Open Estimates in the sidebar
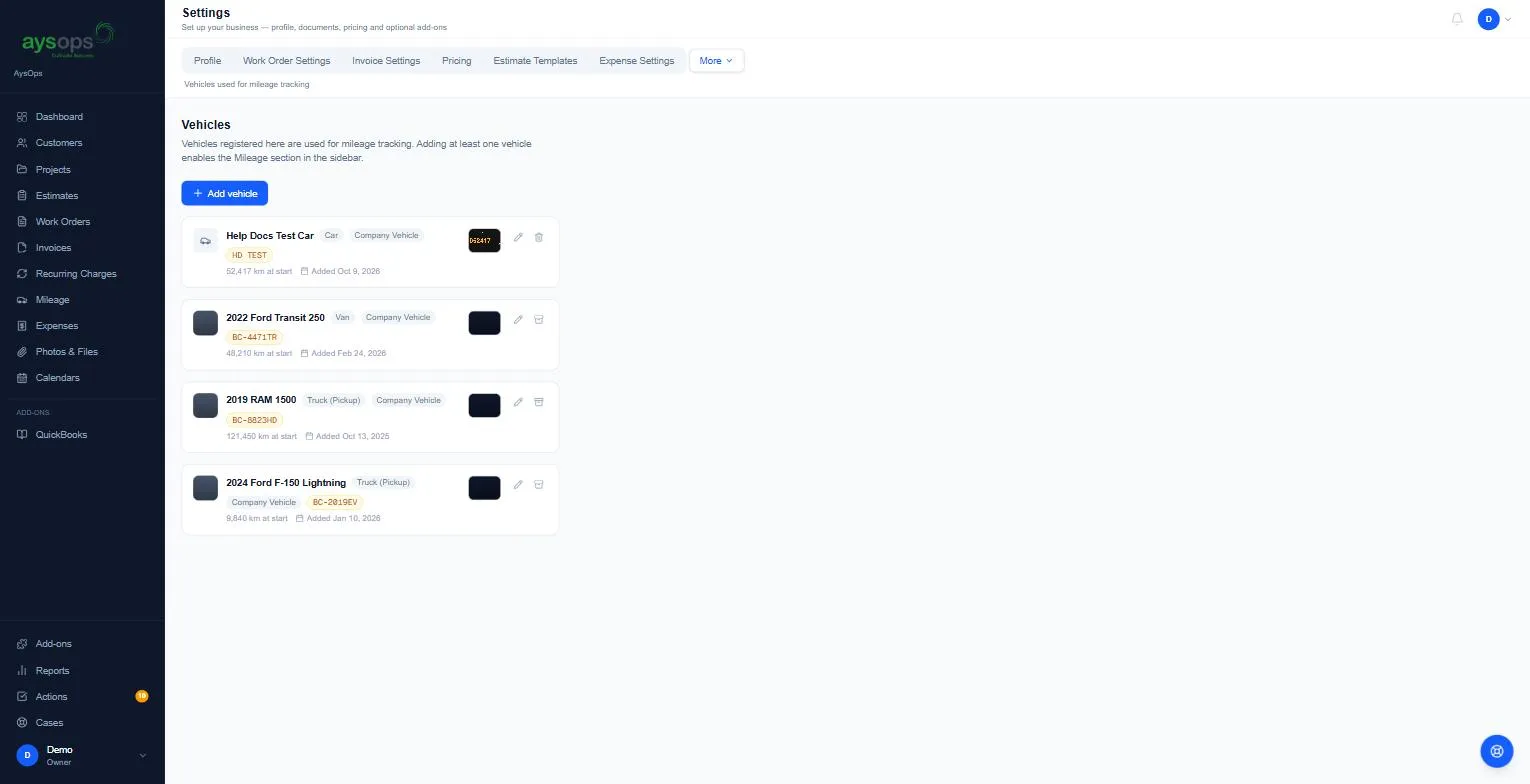Screen dimensions: 1530x784 pyautogui.click(x=82, y=196)
